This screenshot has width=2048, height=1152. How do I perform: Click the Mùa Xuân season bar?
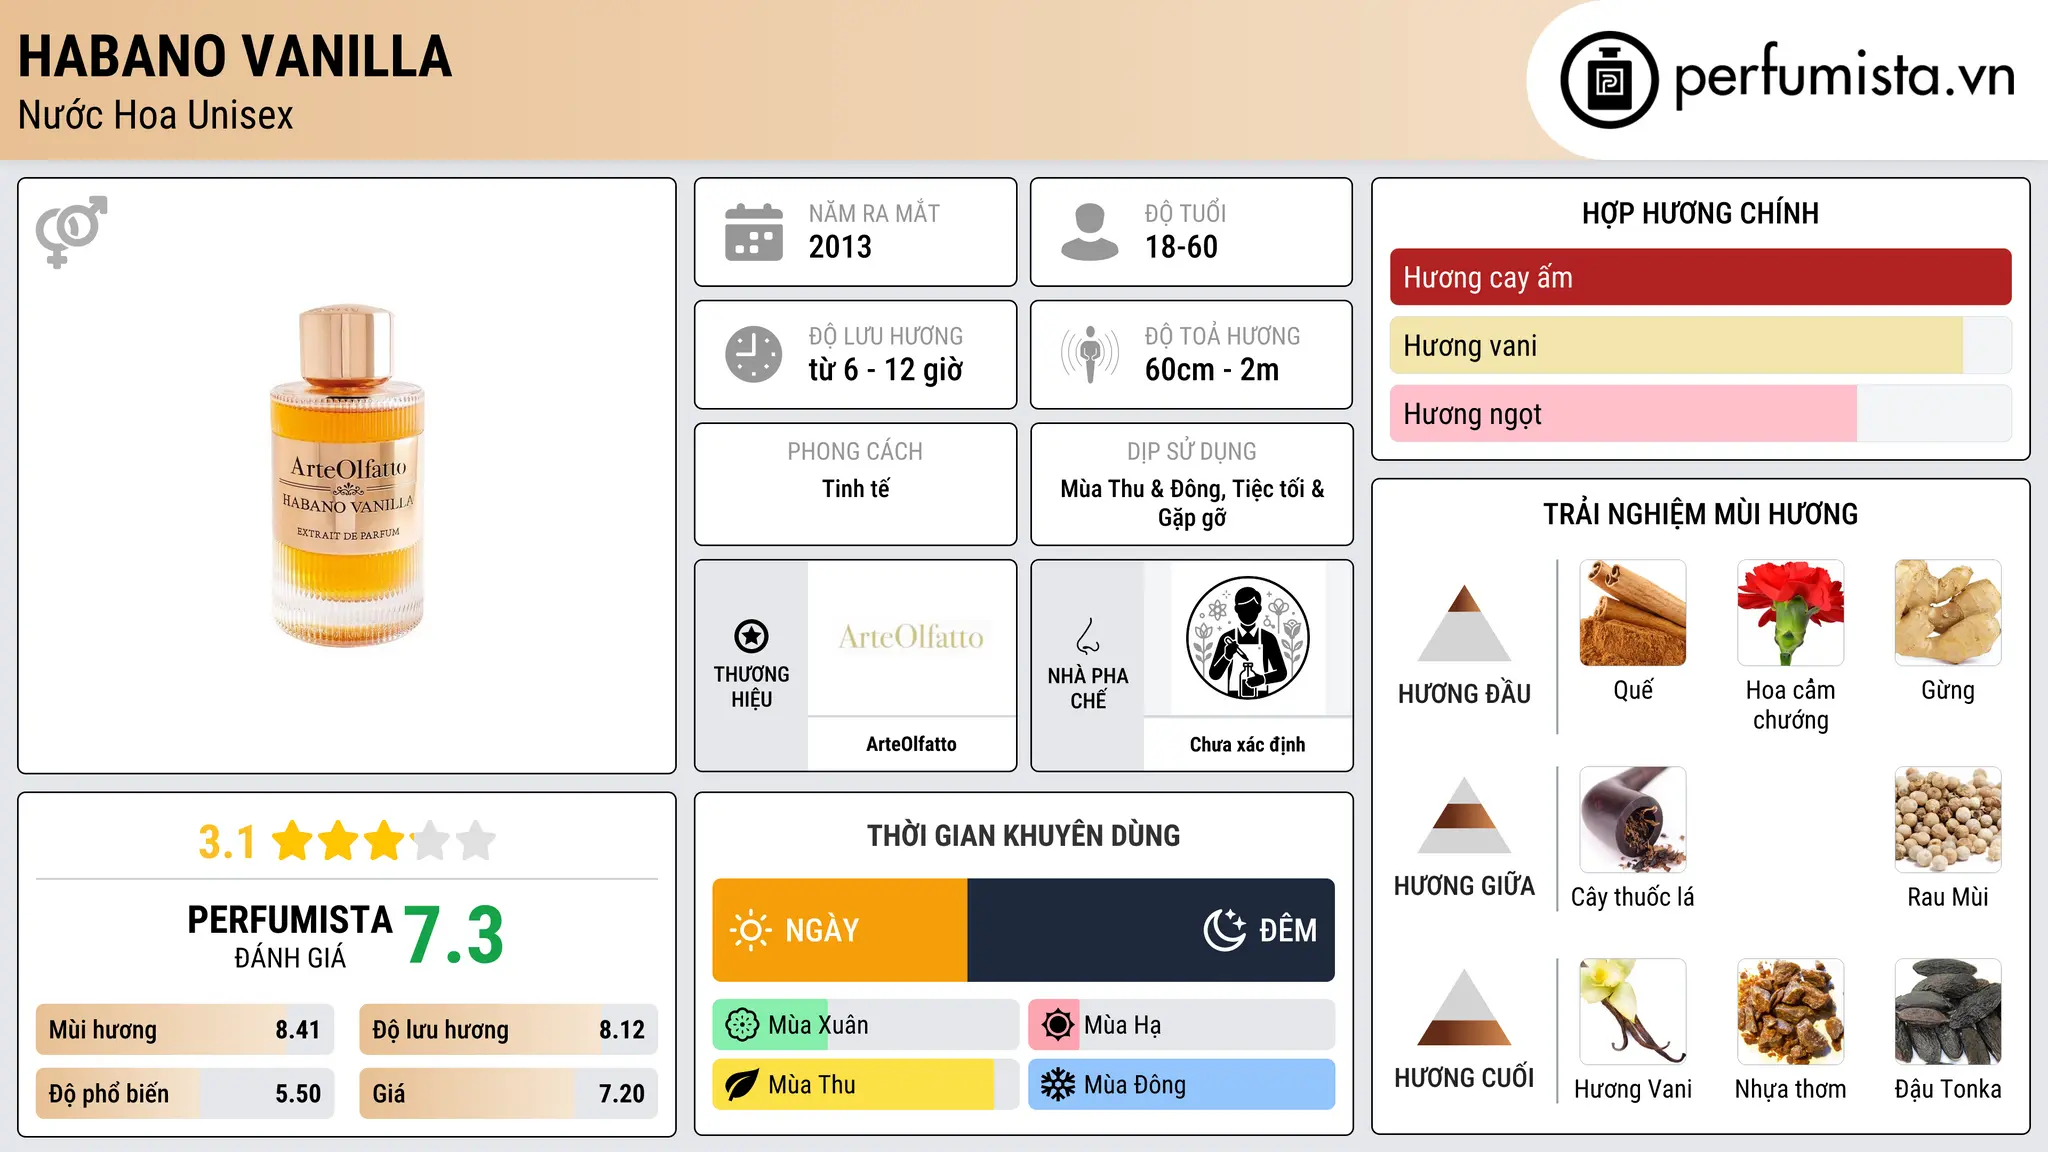click(866, 1025)
